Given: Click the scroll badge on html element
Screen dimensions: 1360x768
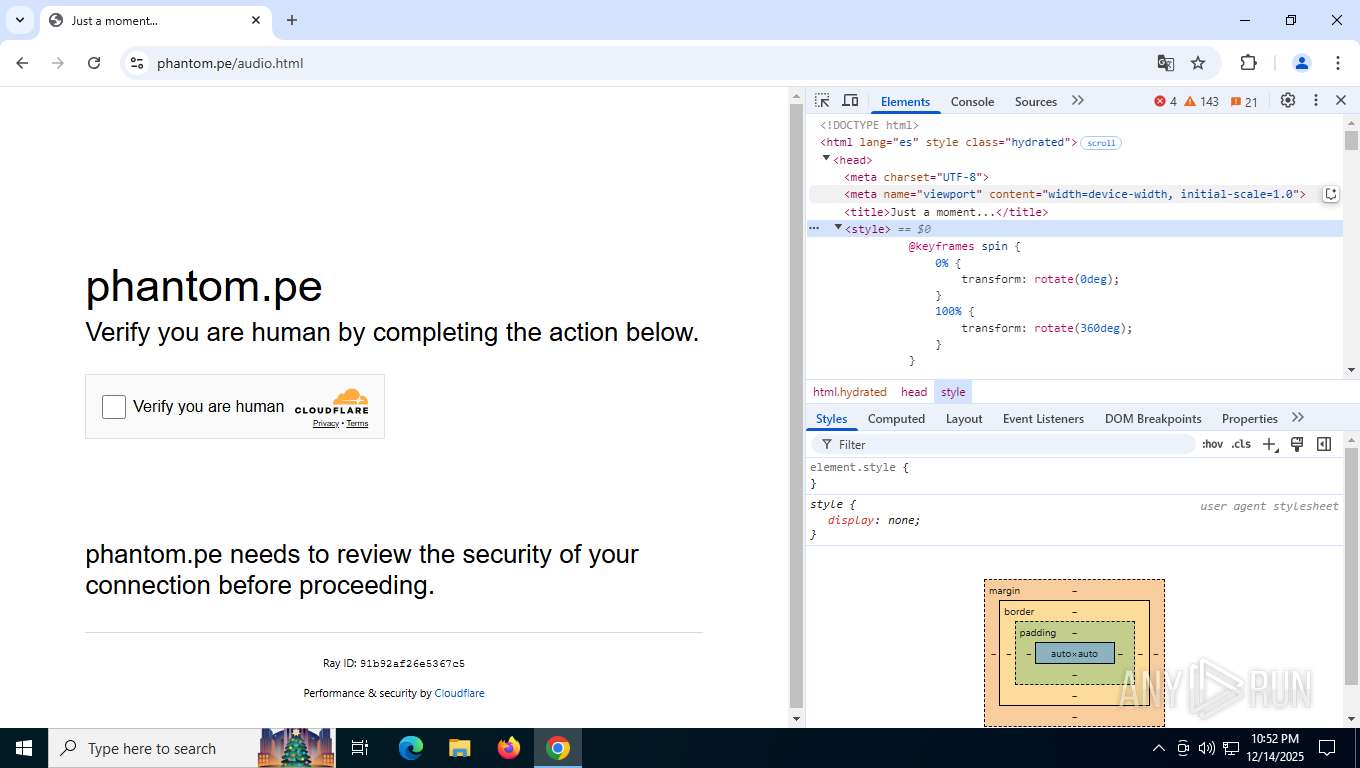Looking at the screenshot, I should click(x=1101, y=143).
